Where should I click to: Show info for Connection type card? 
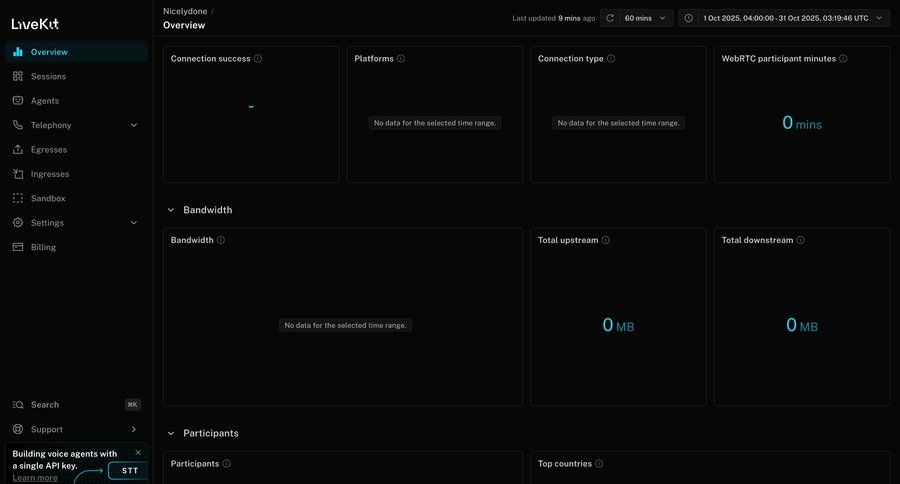611,59
